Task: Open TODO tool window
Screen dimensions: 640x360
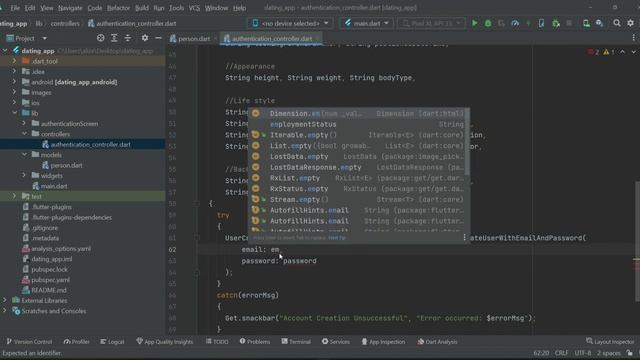Action: [x=217, y=342]
